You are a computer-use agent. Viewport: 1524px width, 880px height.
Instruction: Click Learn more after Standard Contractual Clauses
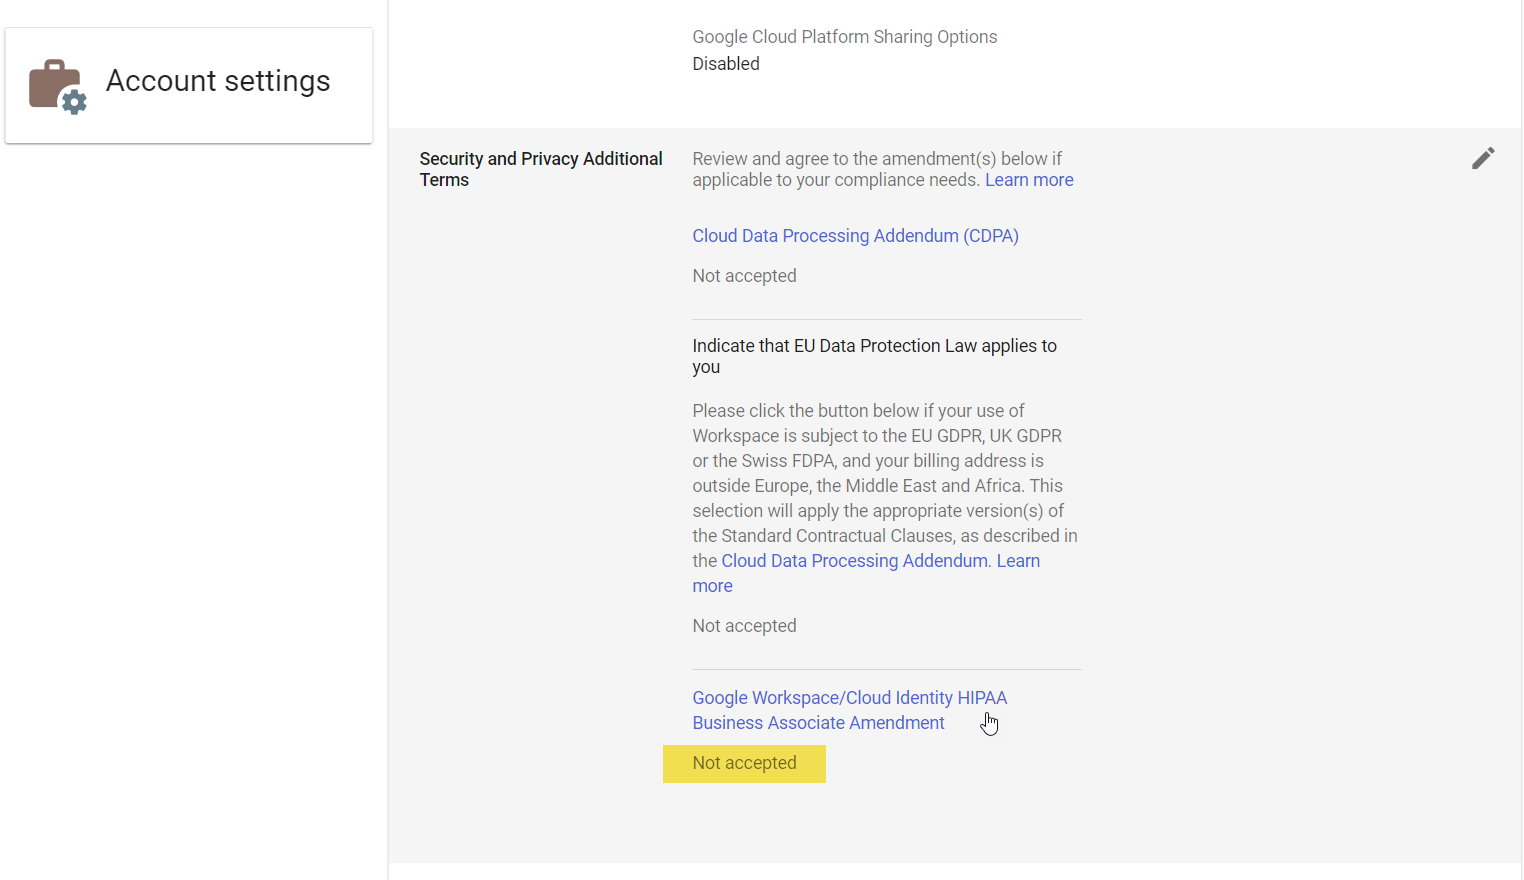(x=1017, y=561)
